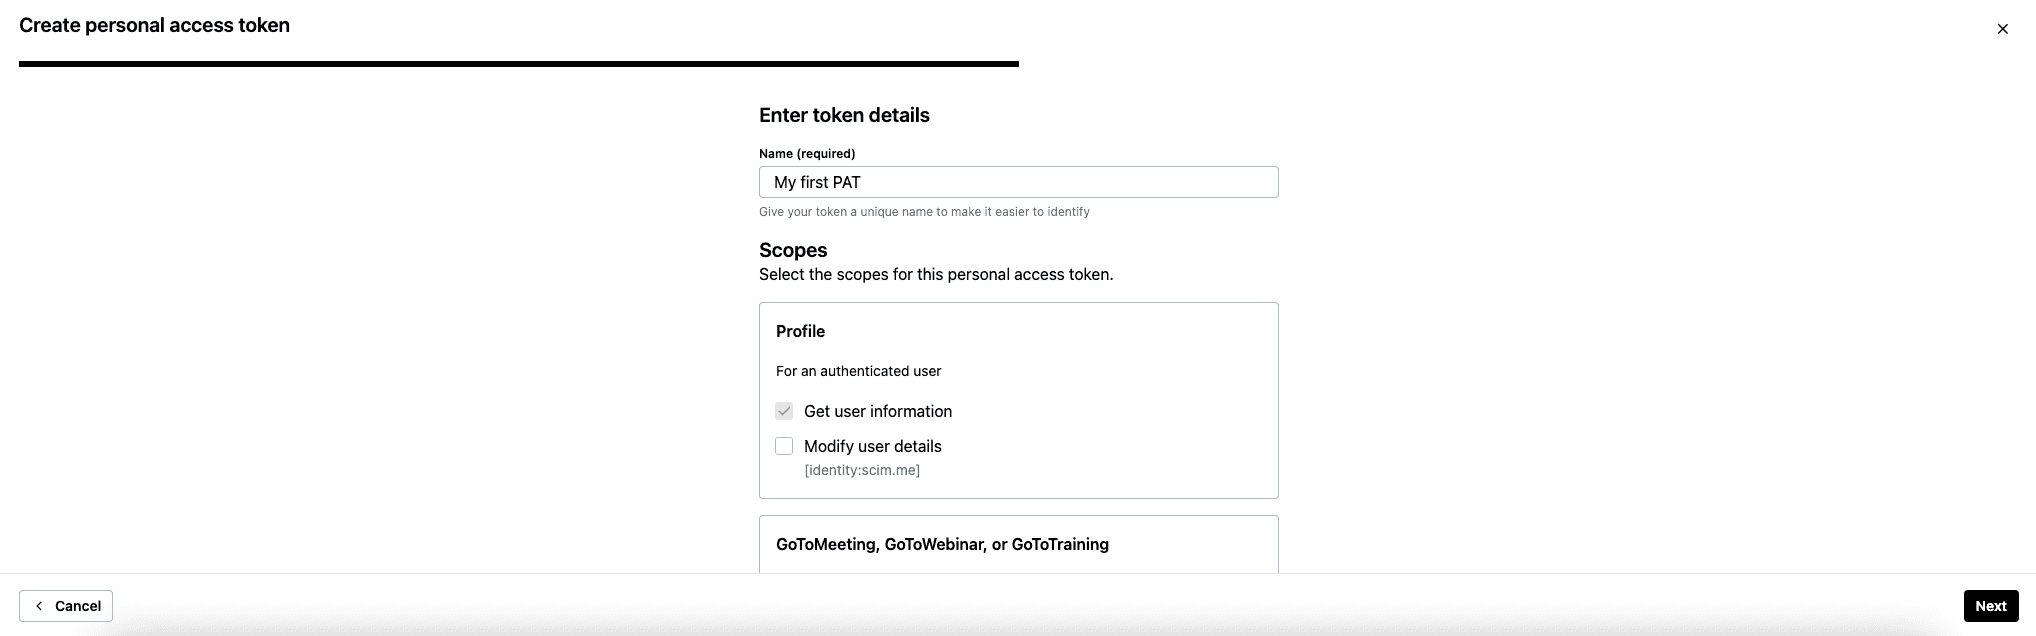2036x636 pixels.
Task: Click the "Get user information" label text
Action: click(877, 411)
